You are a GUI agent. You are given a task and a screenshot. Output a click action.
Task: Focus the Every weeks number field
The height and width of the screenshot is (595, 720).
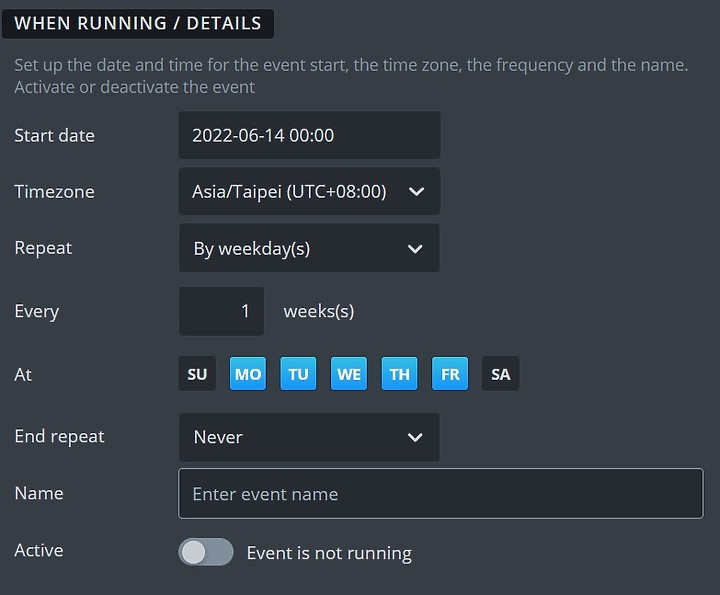coord(222,311)
